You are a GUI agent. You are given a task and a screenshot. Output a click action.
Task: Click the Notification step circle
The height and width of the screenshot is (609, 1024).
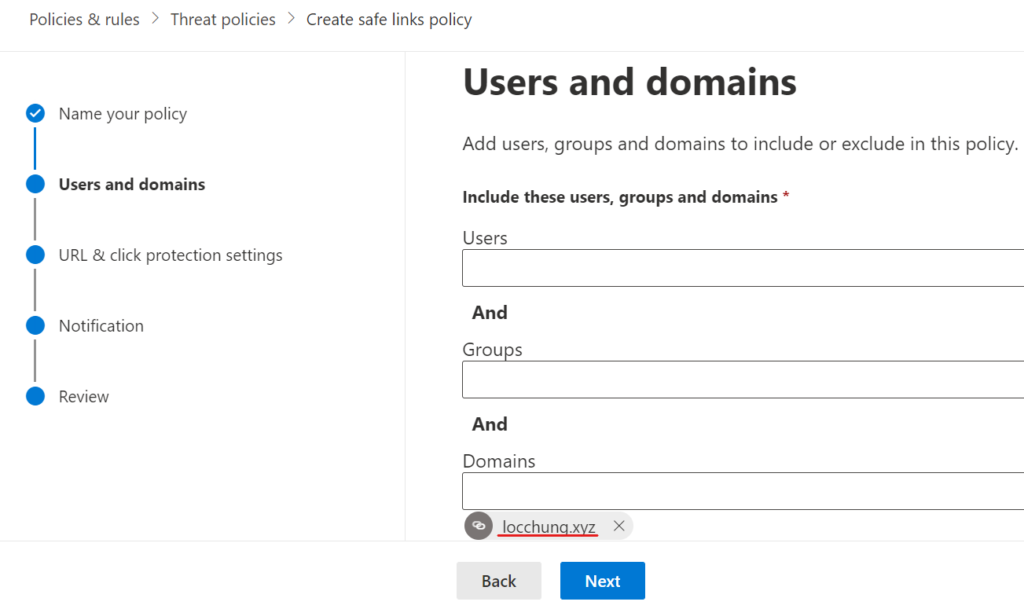(35, 325)
